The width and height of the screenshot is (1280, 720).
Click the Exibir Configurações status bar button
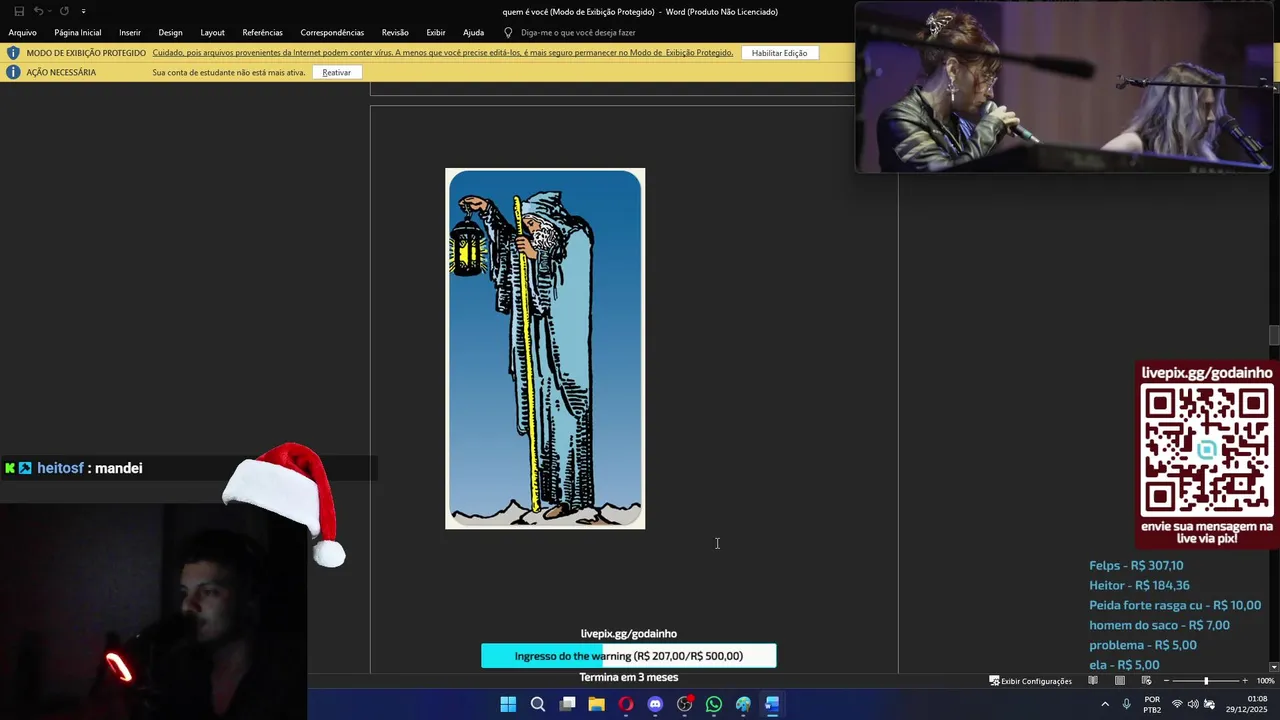point(1030,681)
